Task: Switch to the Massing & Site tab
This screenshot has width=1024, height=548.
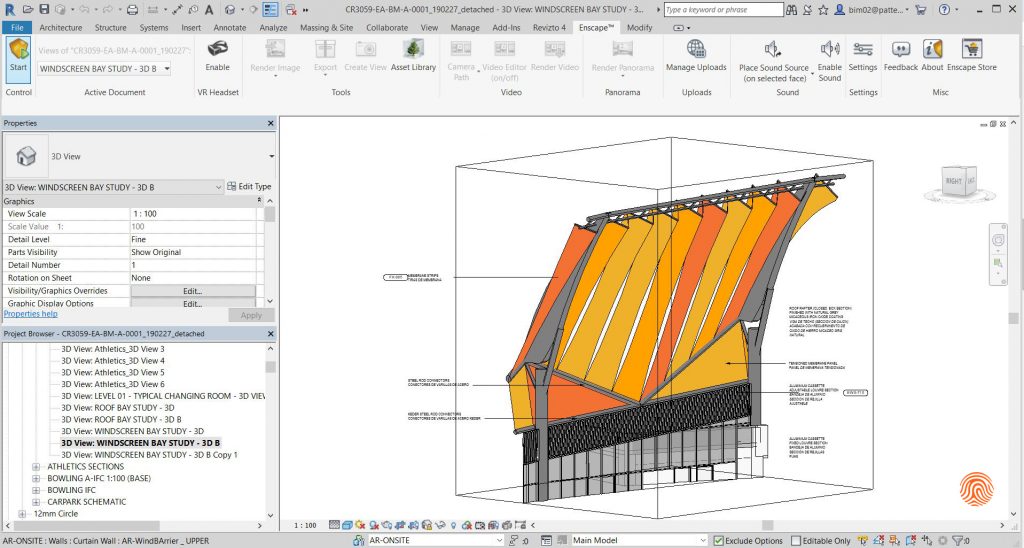Action: click(326, 27)
